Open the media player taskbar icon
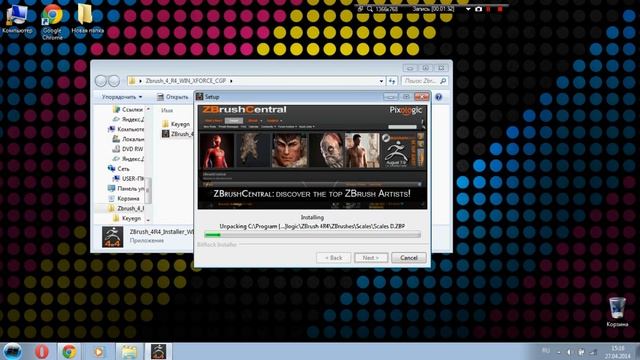640x360 pixels. click(99, 351)
